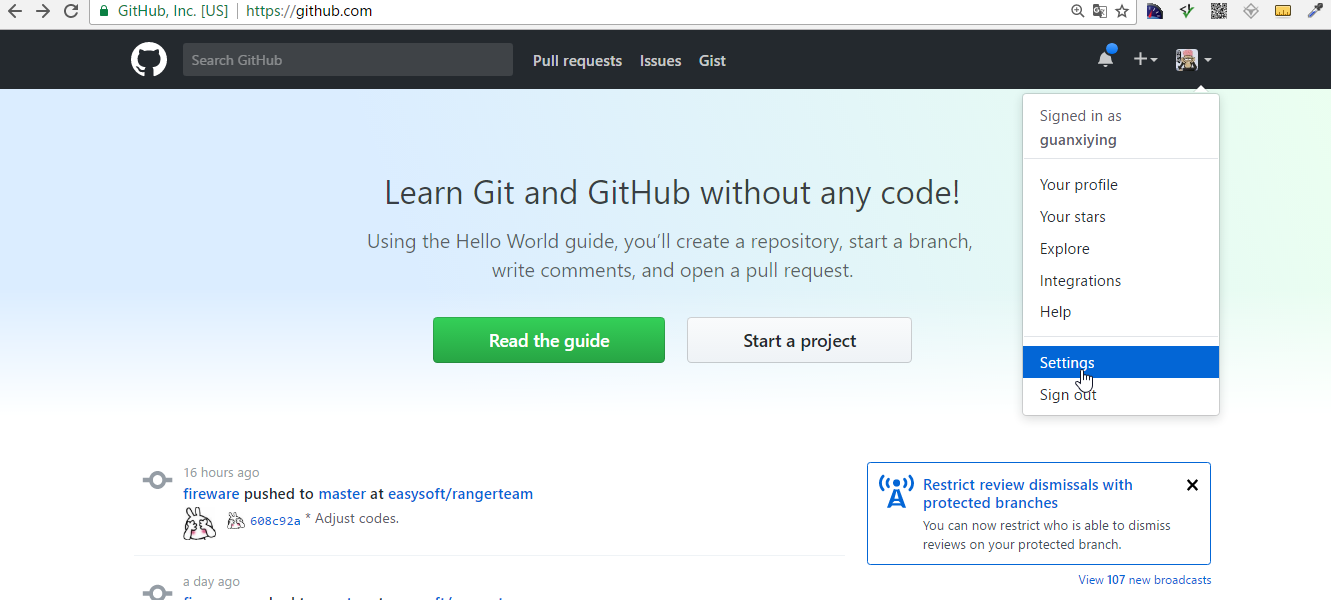Click the user avatar menu
The height and width of the screenshot is (600, 1331).
click(1193, 60)
